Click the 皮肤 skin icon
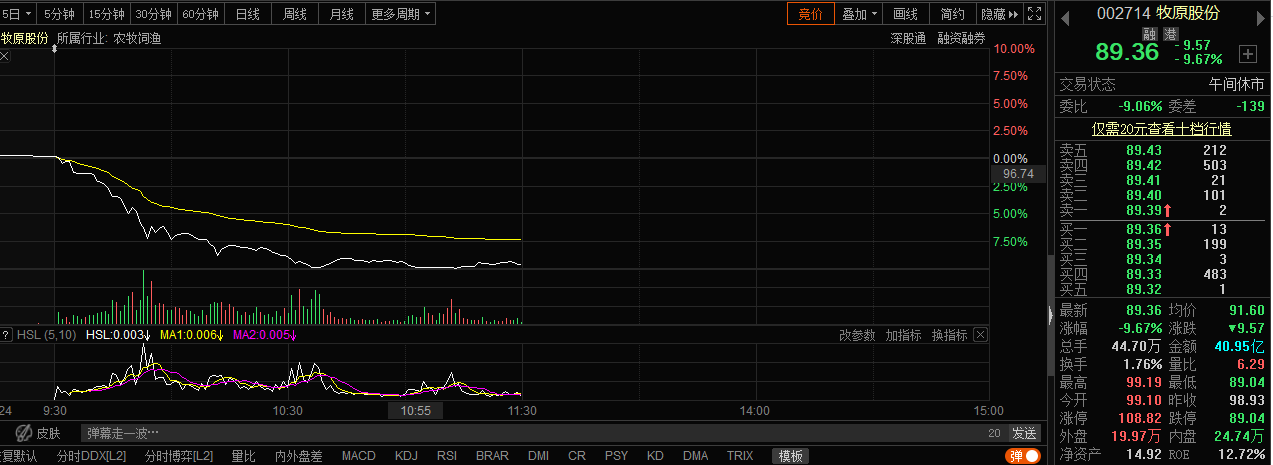 [40, 433]
